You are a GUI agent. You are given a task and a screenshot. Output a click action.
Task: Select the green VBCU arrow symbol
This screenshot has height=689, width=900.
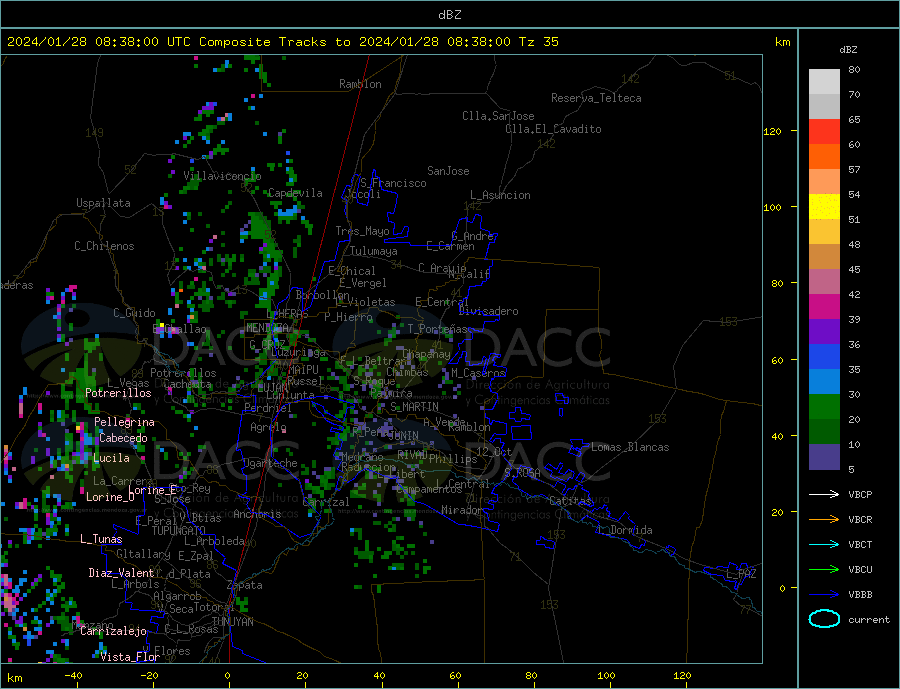pyautogui.click(x=824, y=570)
